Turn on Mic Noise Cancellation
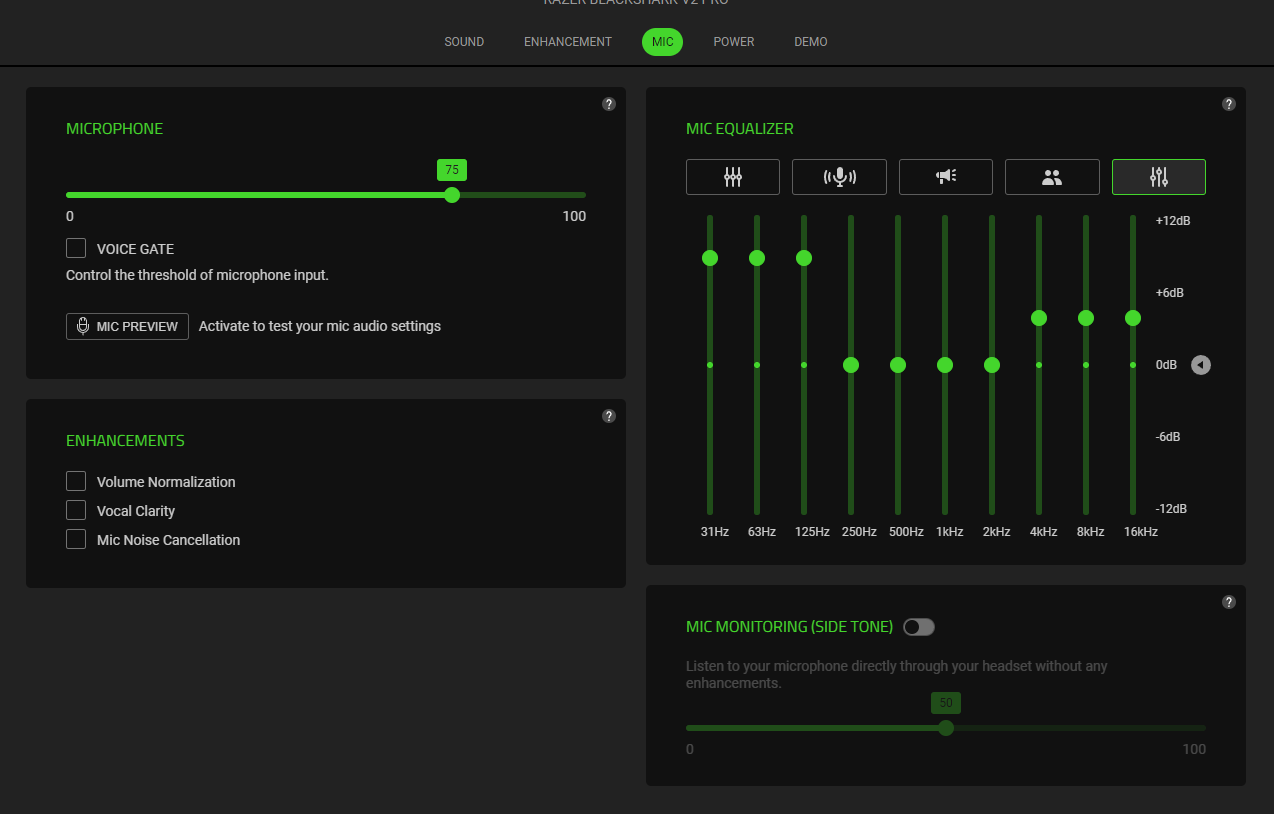Screen dimensions: 1274x814 coord(76,539)
